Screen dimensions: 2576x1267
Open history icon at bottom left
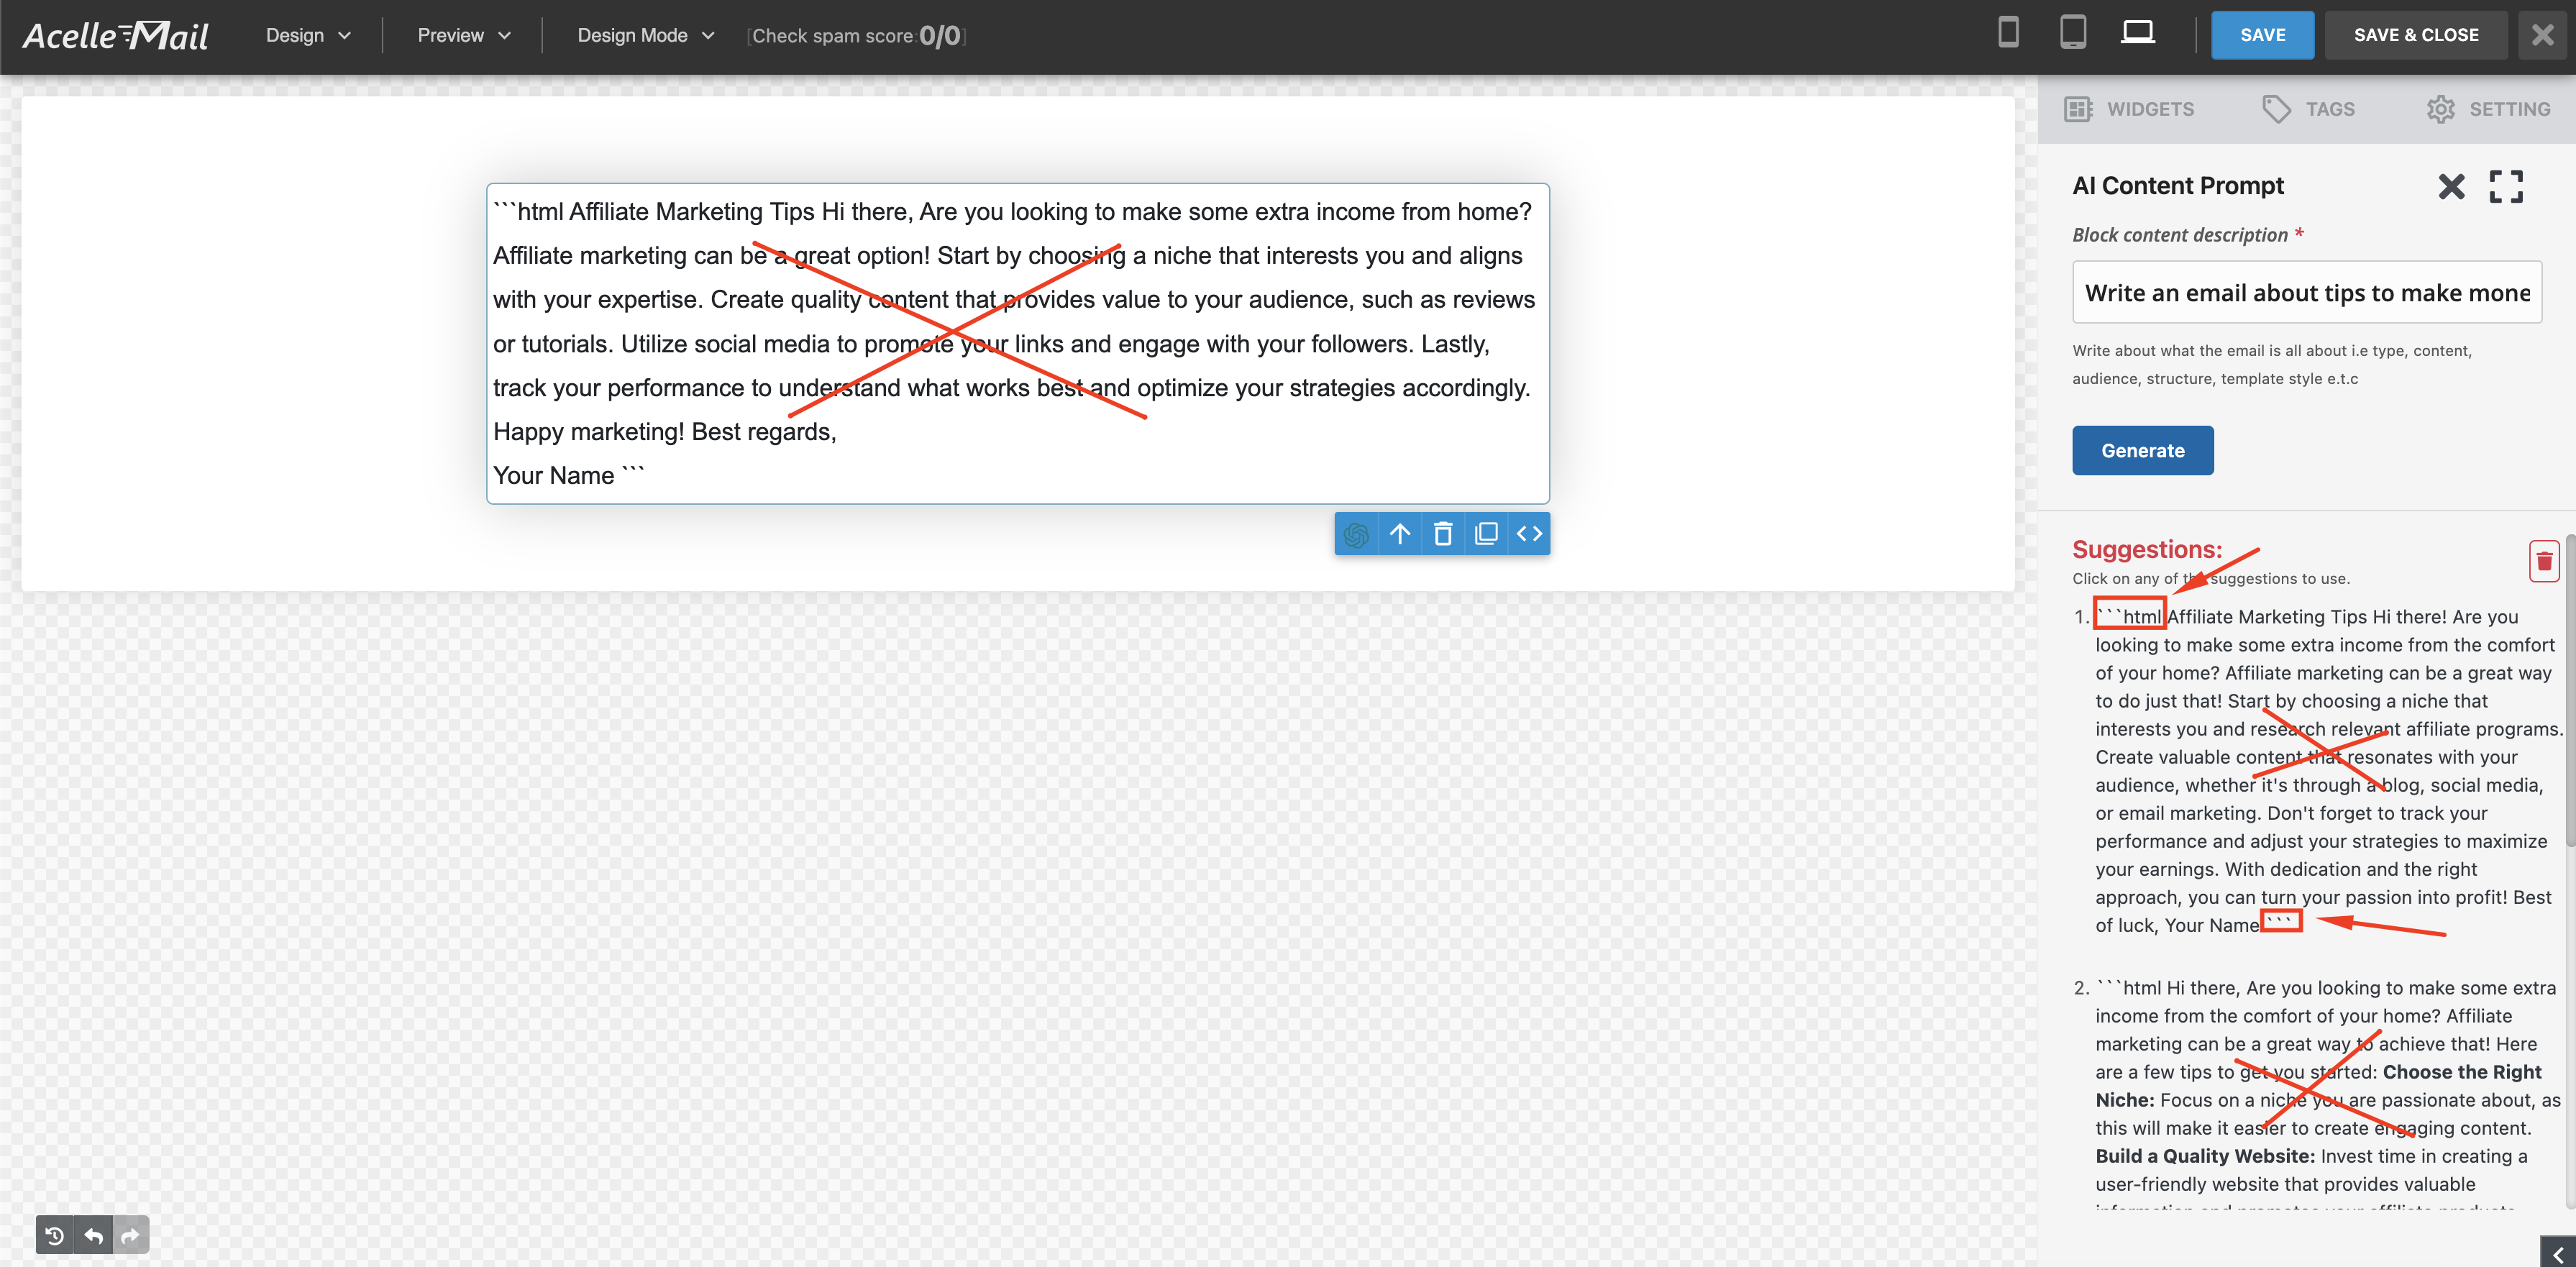click(55, 1236)
